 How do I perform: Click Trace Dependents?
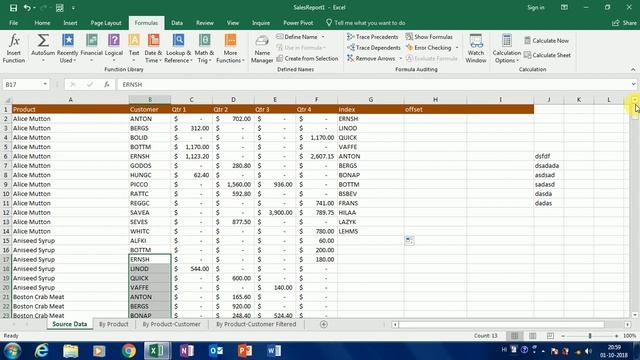click(374, 48)
